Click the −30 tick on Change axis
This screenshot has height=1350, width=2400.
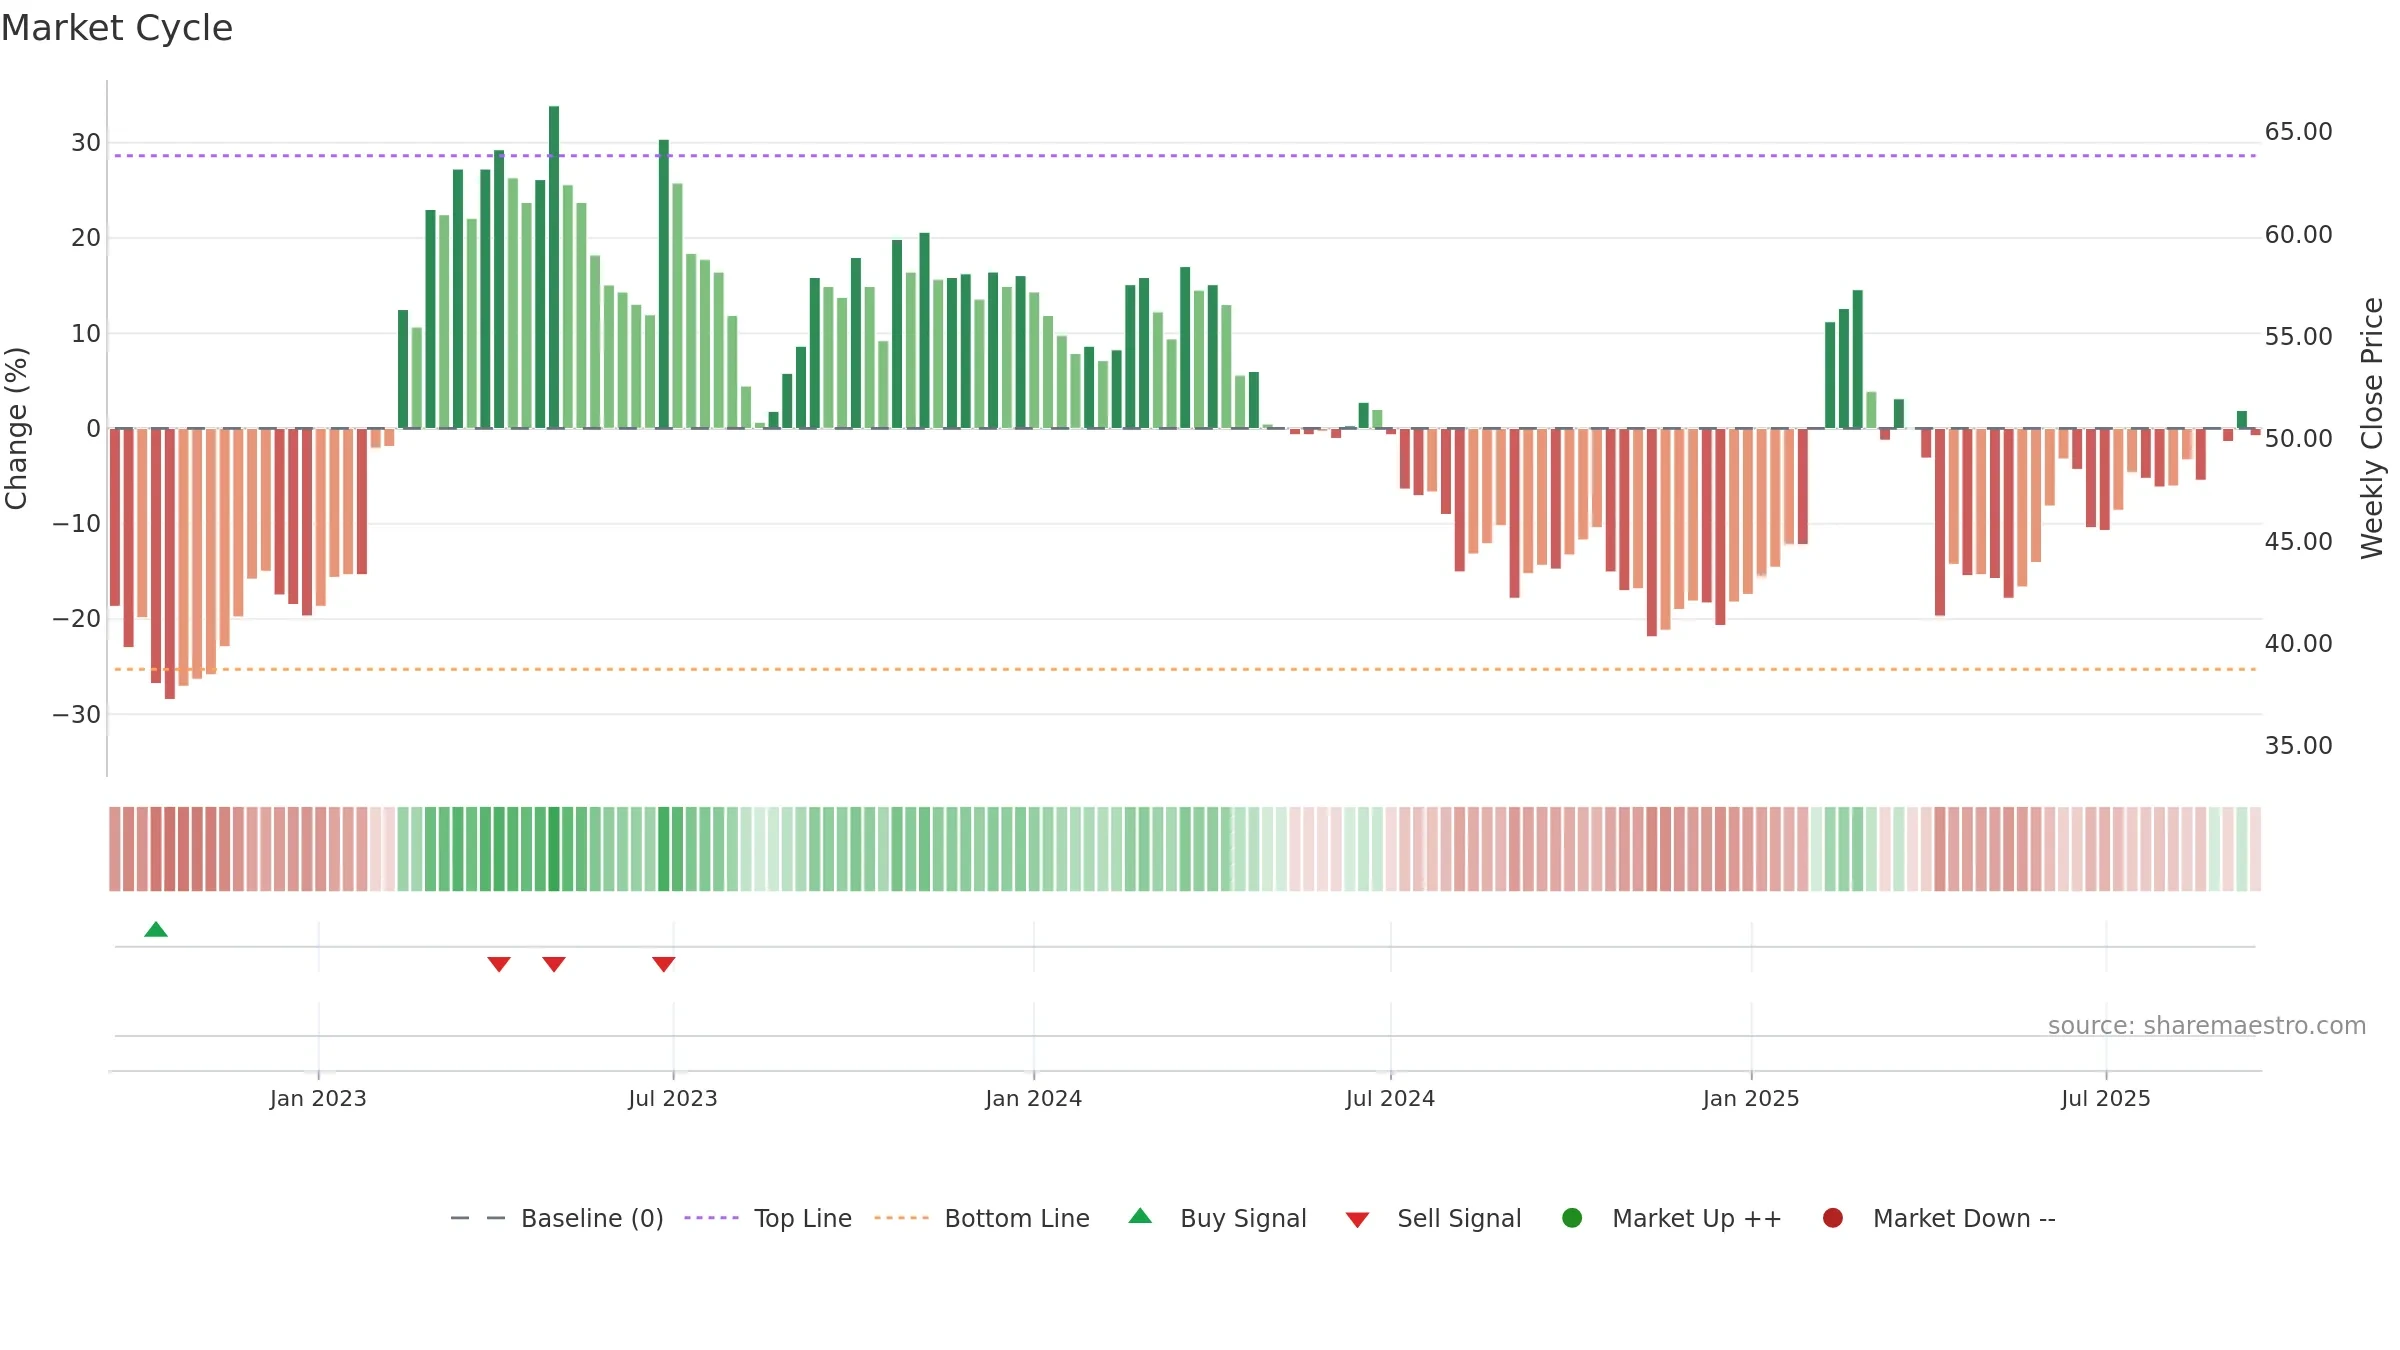[x=77, y=715]
